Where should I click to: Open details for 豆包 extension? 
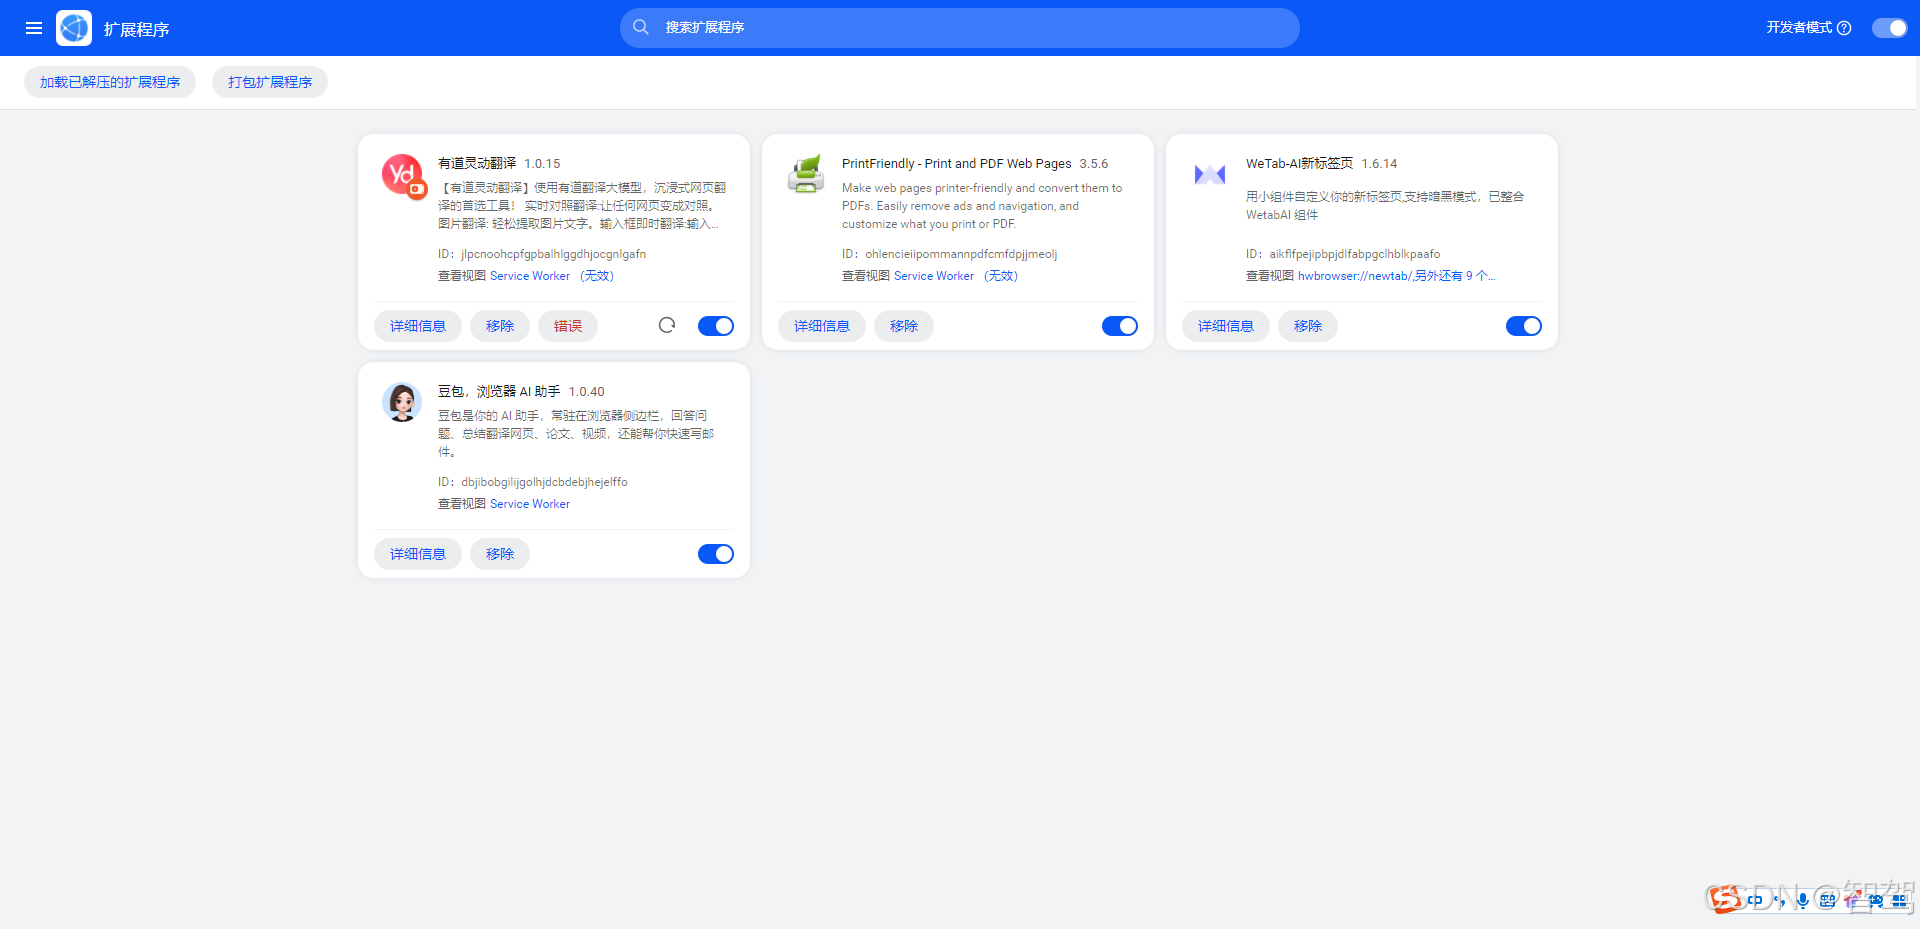418,554
